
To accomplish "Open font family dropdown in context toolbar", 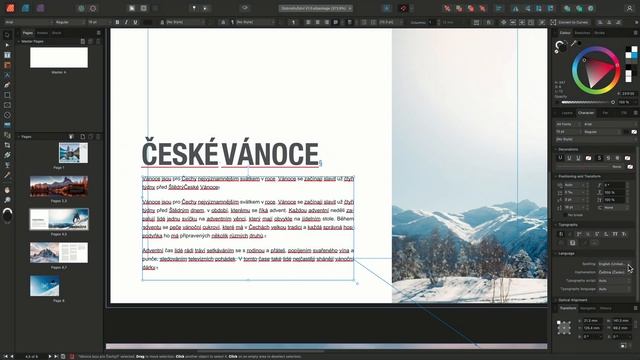I will 29,22.
